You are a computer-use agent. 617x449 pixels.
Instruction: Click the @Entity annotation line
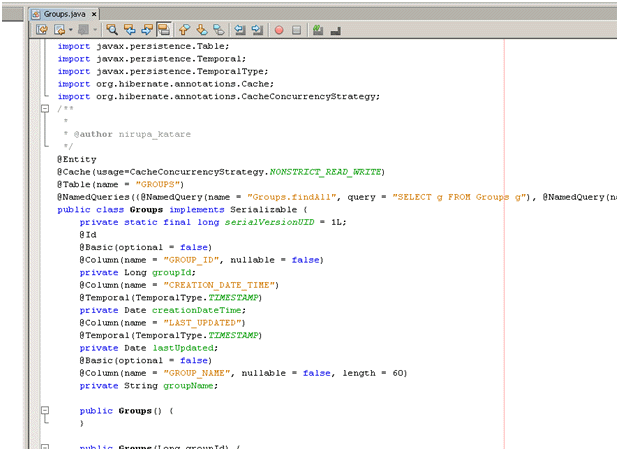point(77,159)
